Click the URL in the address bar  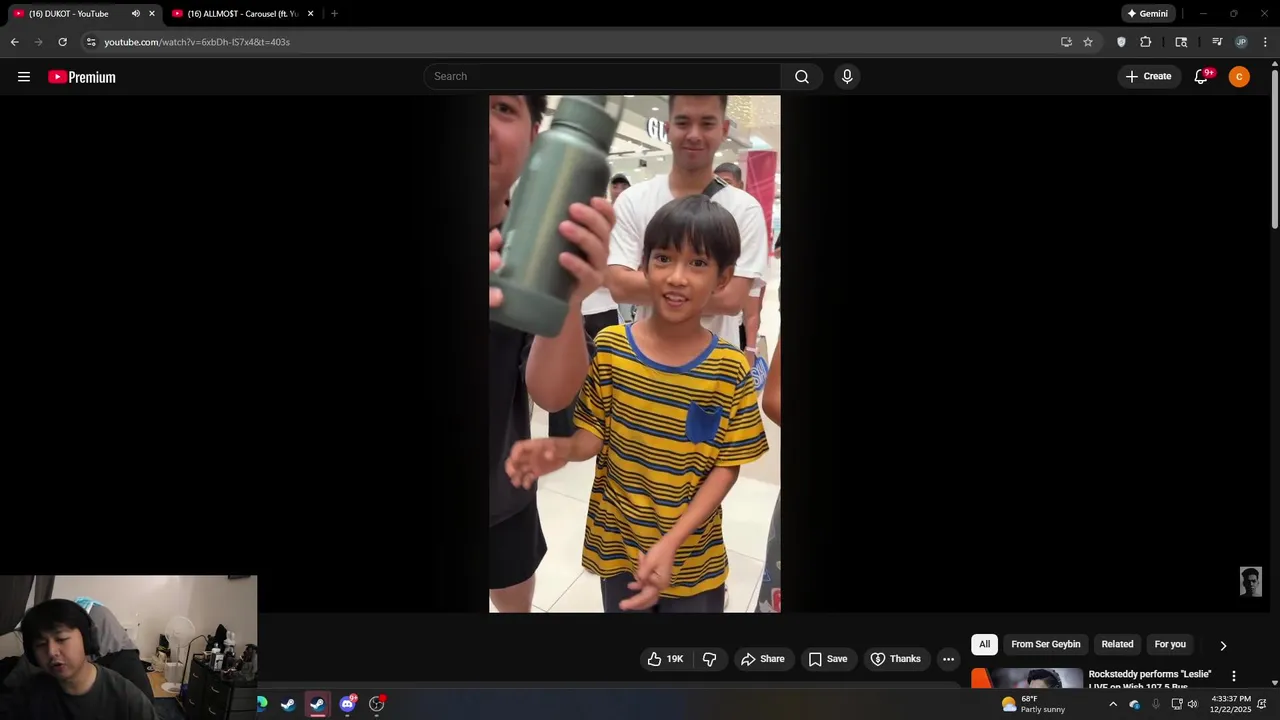(197, 42)
